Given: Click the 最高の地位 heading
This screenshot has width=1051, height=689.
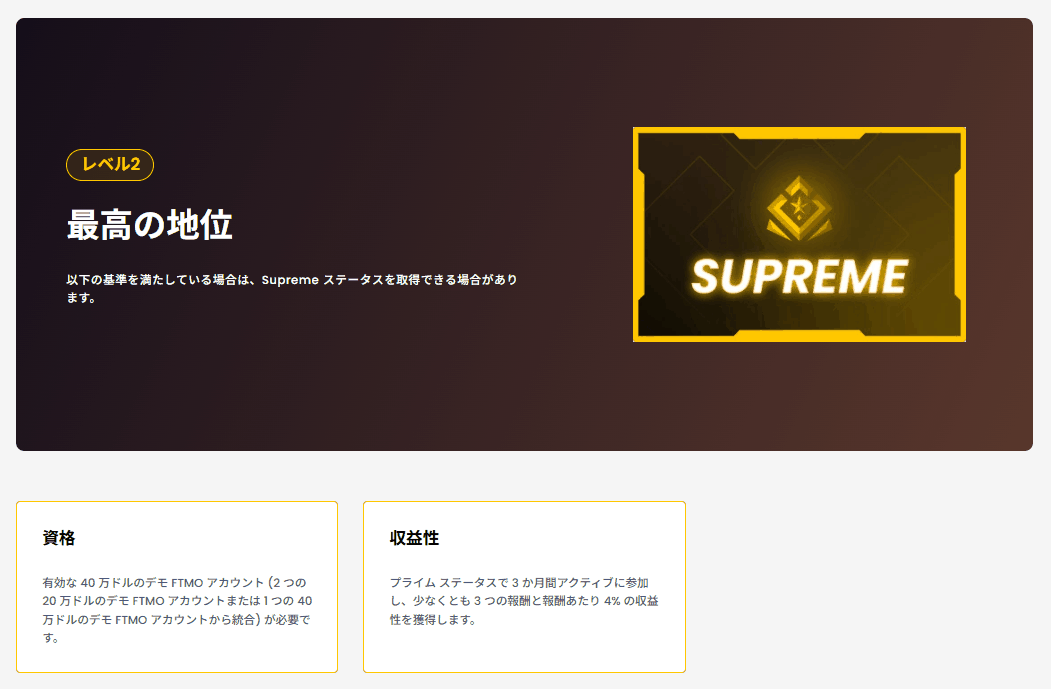Looking at the screenshot, I should coord(149,225).
